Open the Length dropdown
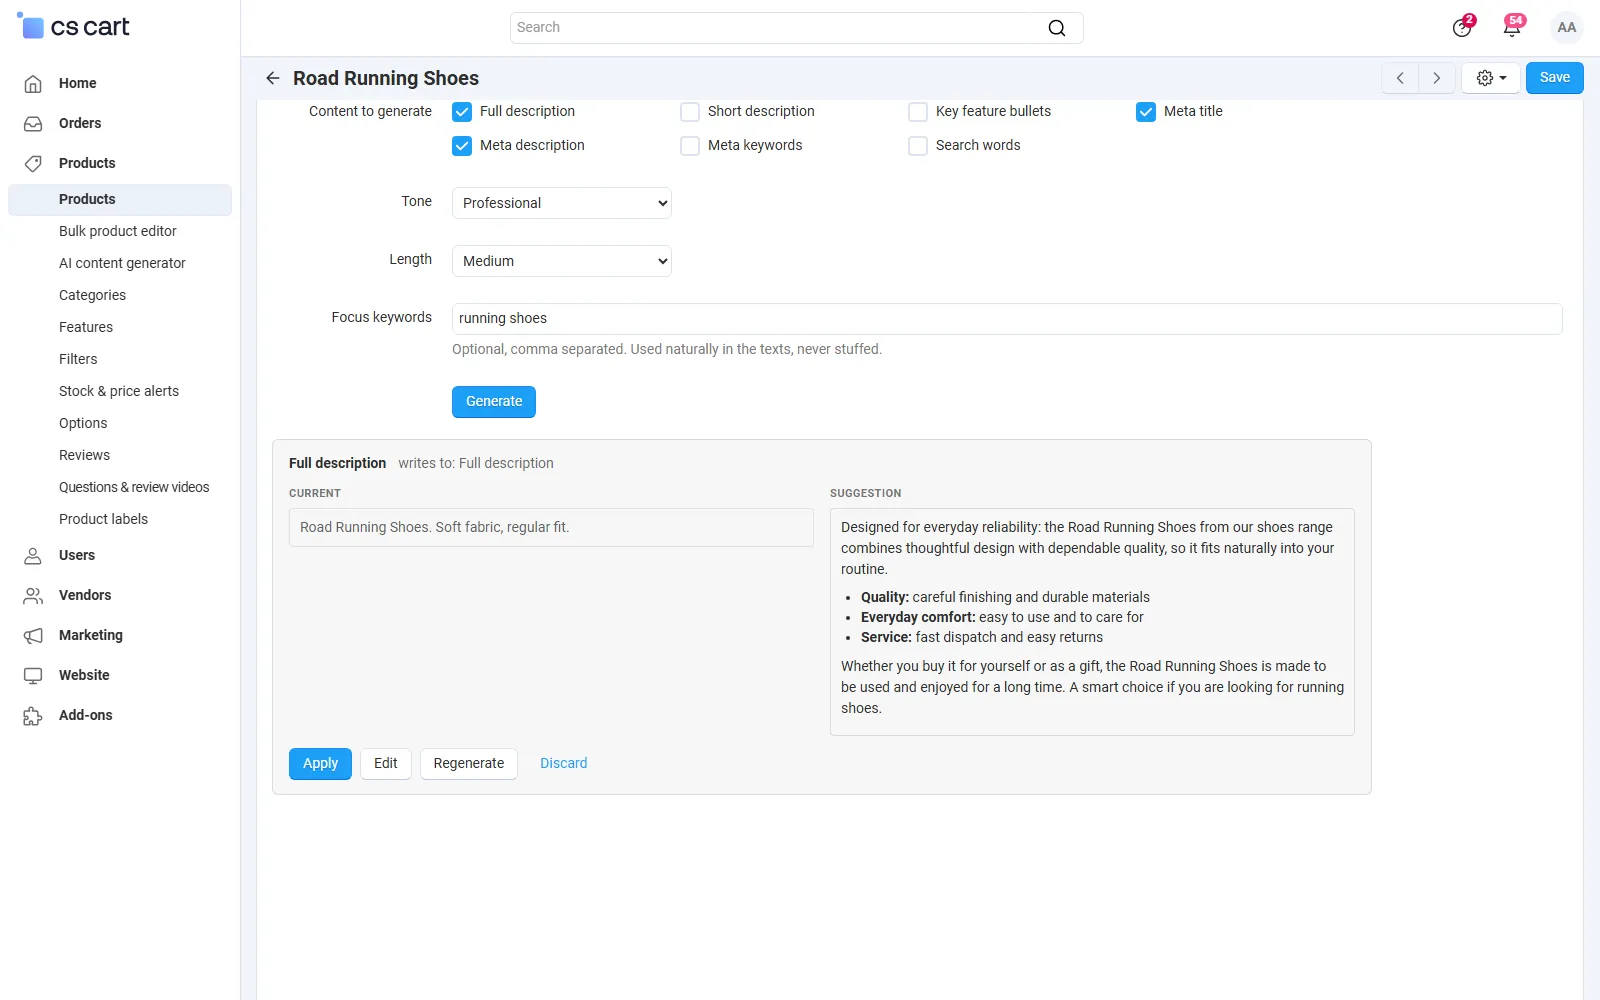The image size is (1600, 1000). pos(561,261)
